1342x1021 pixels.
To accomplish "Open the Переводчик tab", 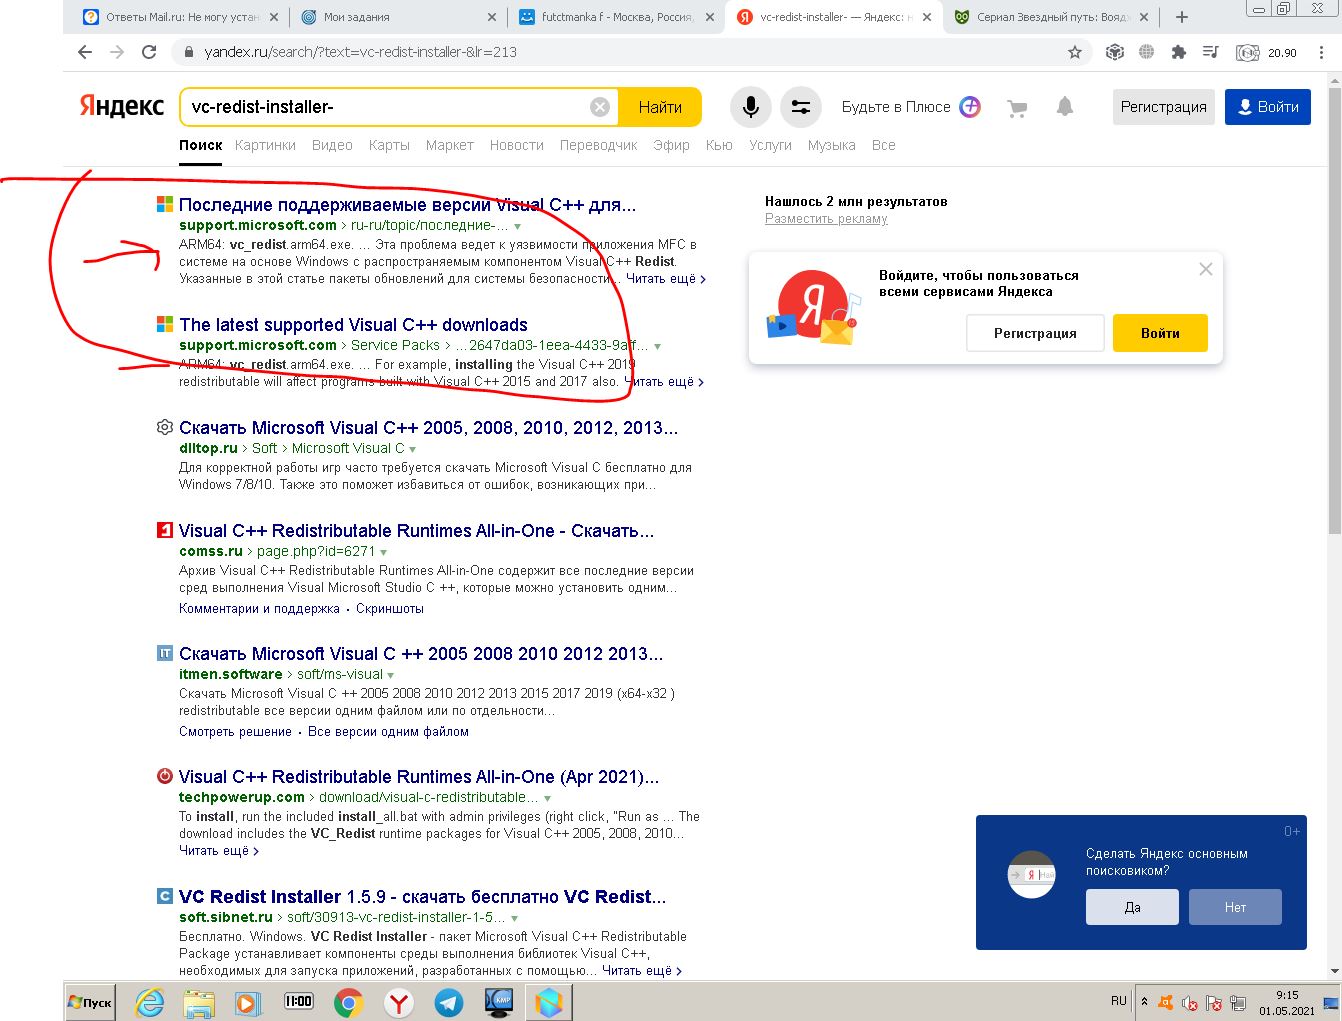I will click(x=598, y=145).
